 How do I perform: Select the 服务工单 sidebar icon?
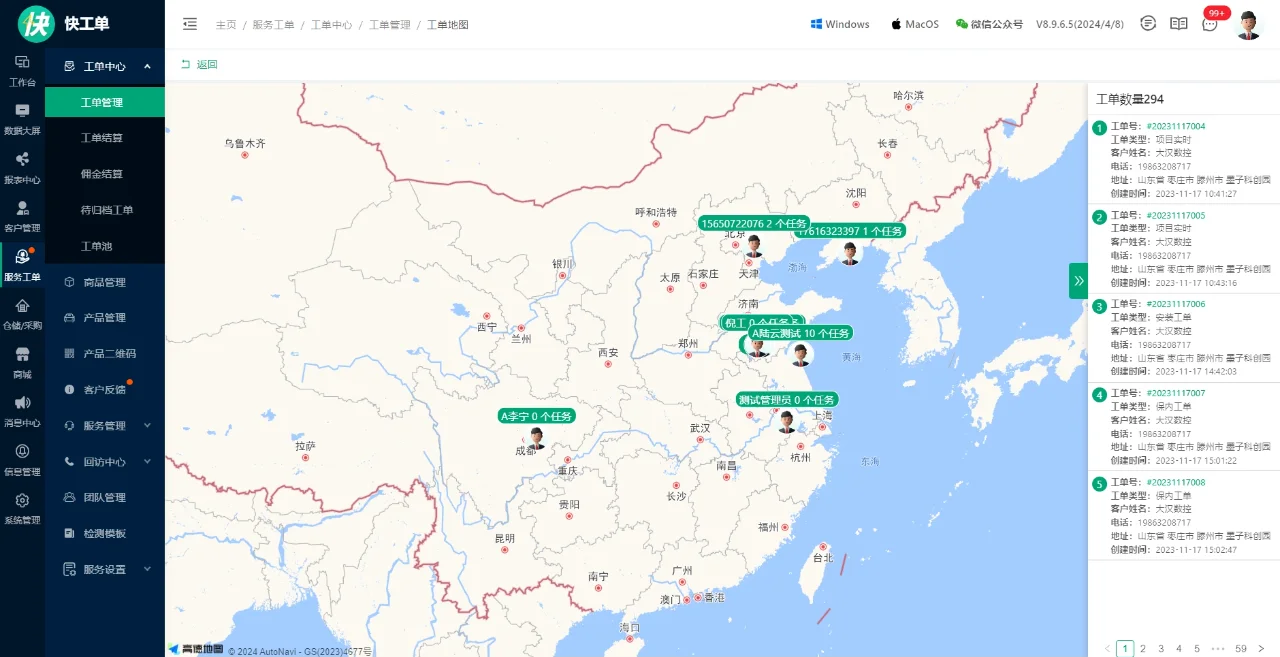(22, 262)
